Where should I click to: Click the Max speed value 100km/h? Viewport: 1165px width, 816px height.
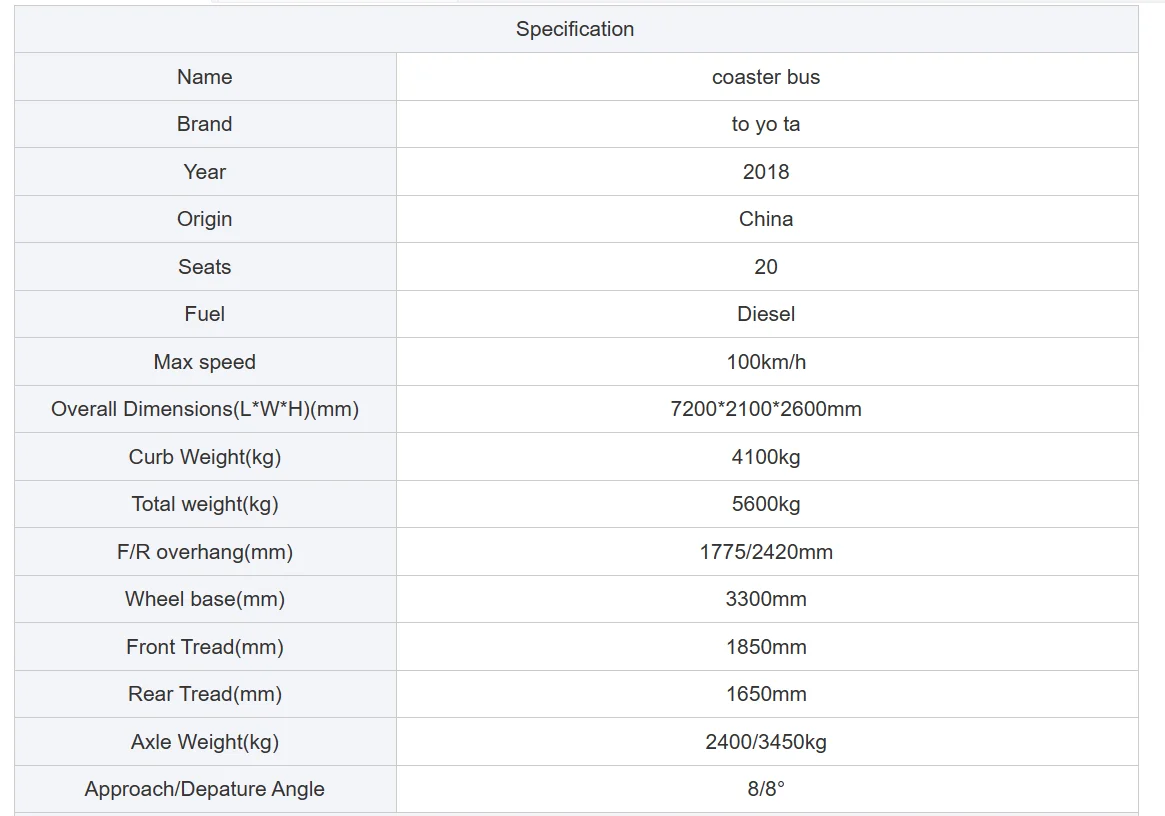point(766,362)
